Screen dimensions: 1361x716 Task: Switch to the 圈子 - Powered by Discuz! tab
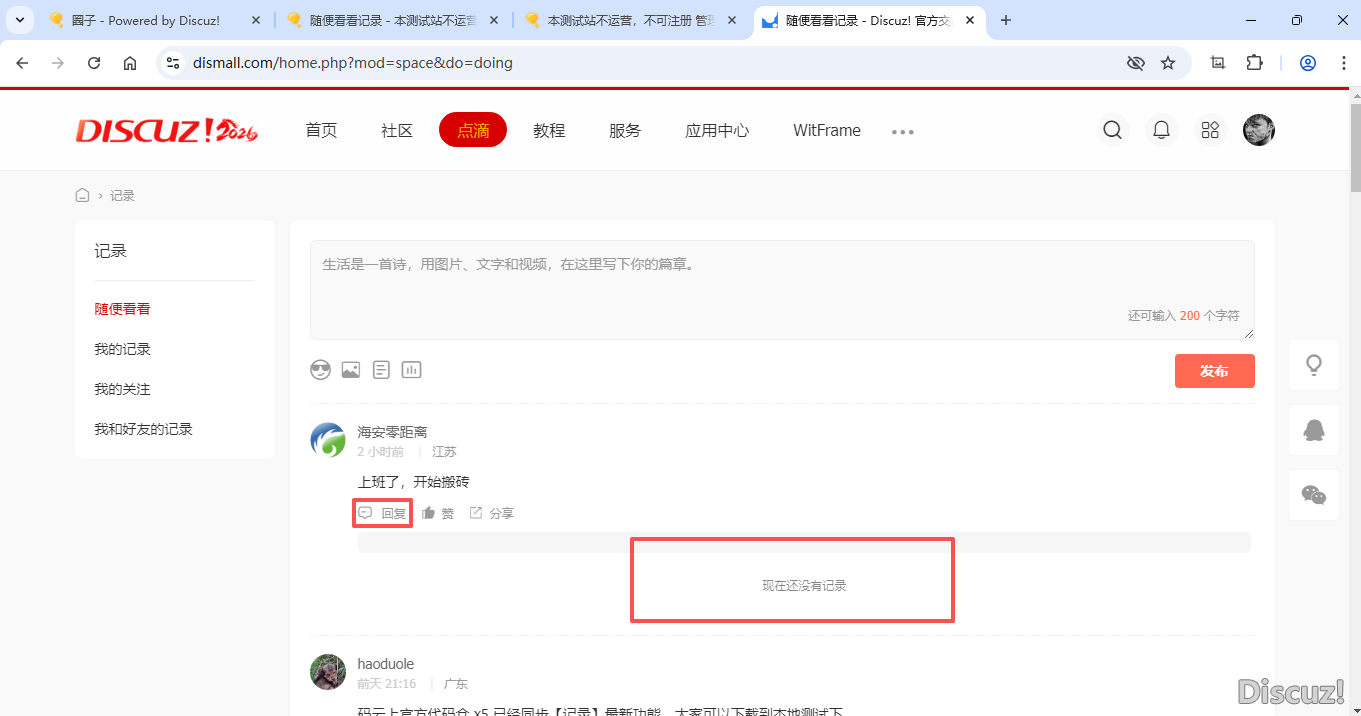tap(145, 20)
